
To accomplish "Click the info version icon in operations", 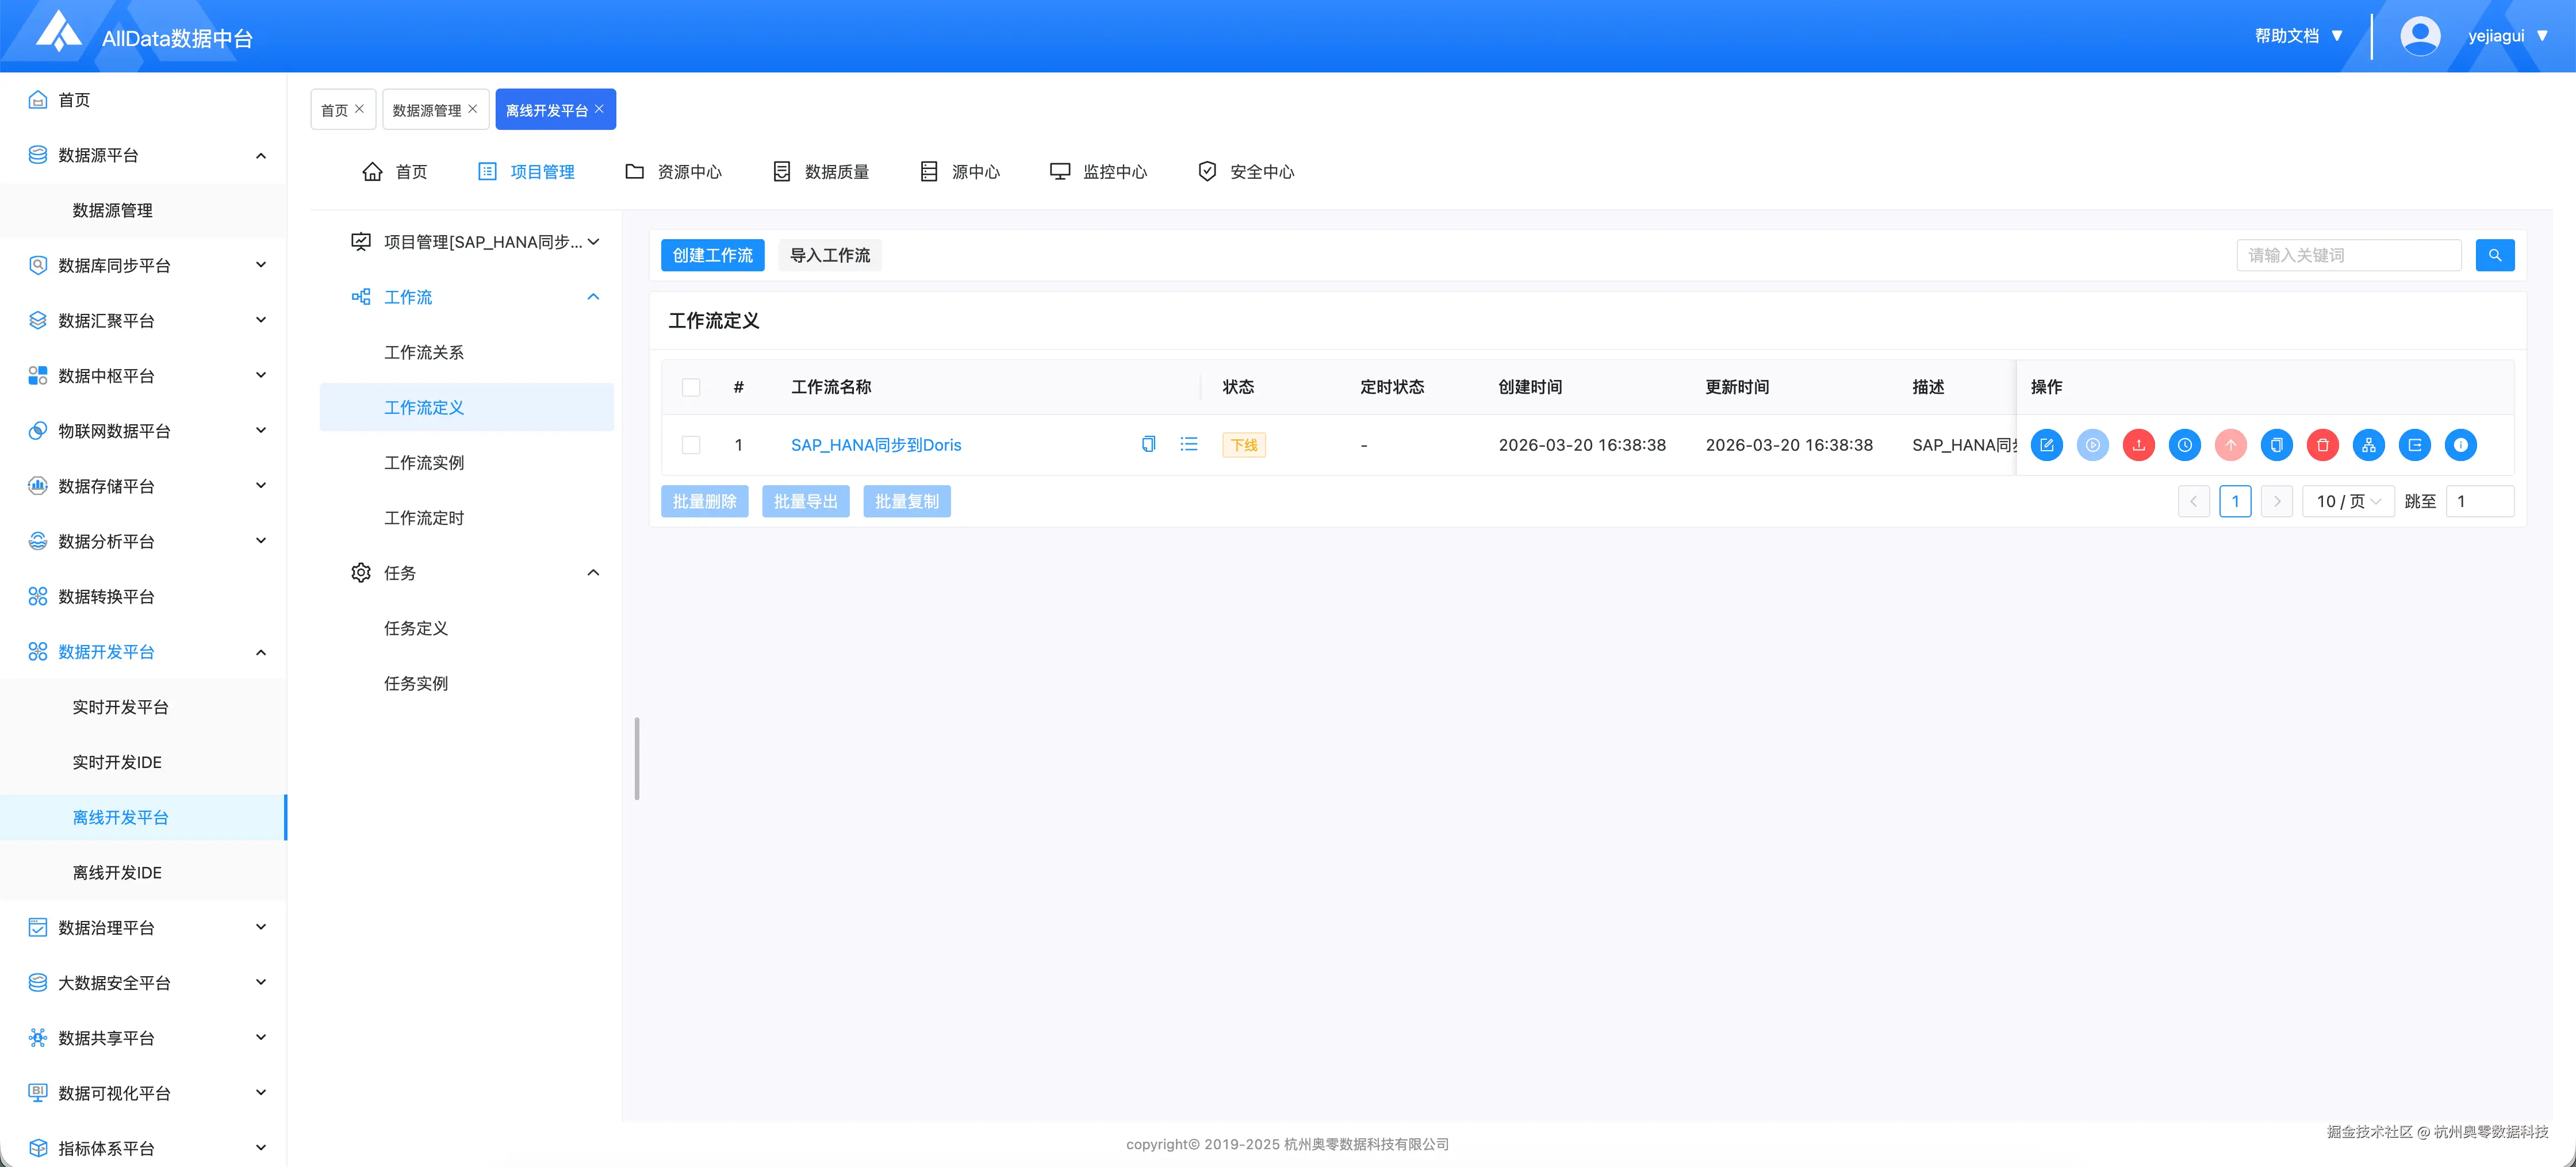I will pyautogui.click(x=2460, y=445).
